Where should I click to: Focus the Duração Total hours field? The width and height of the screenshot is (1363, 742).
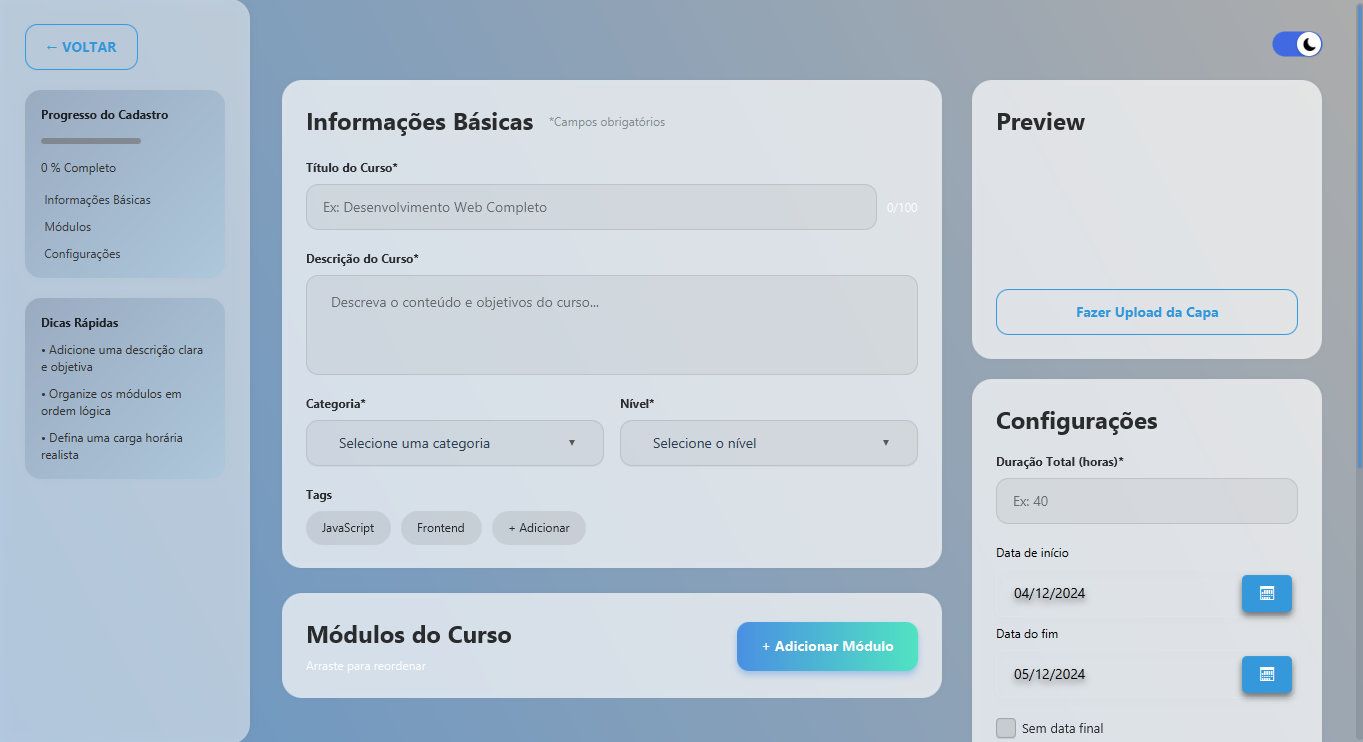click(1147, 501)
